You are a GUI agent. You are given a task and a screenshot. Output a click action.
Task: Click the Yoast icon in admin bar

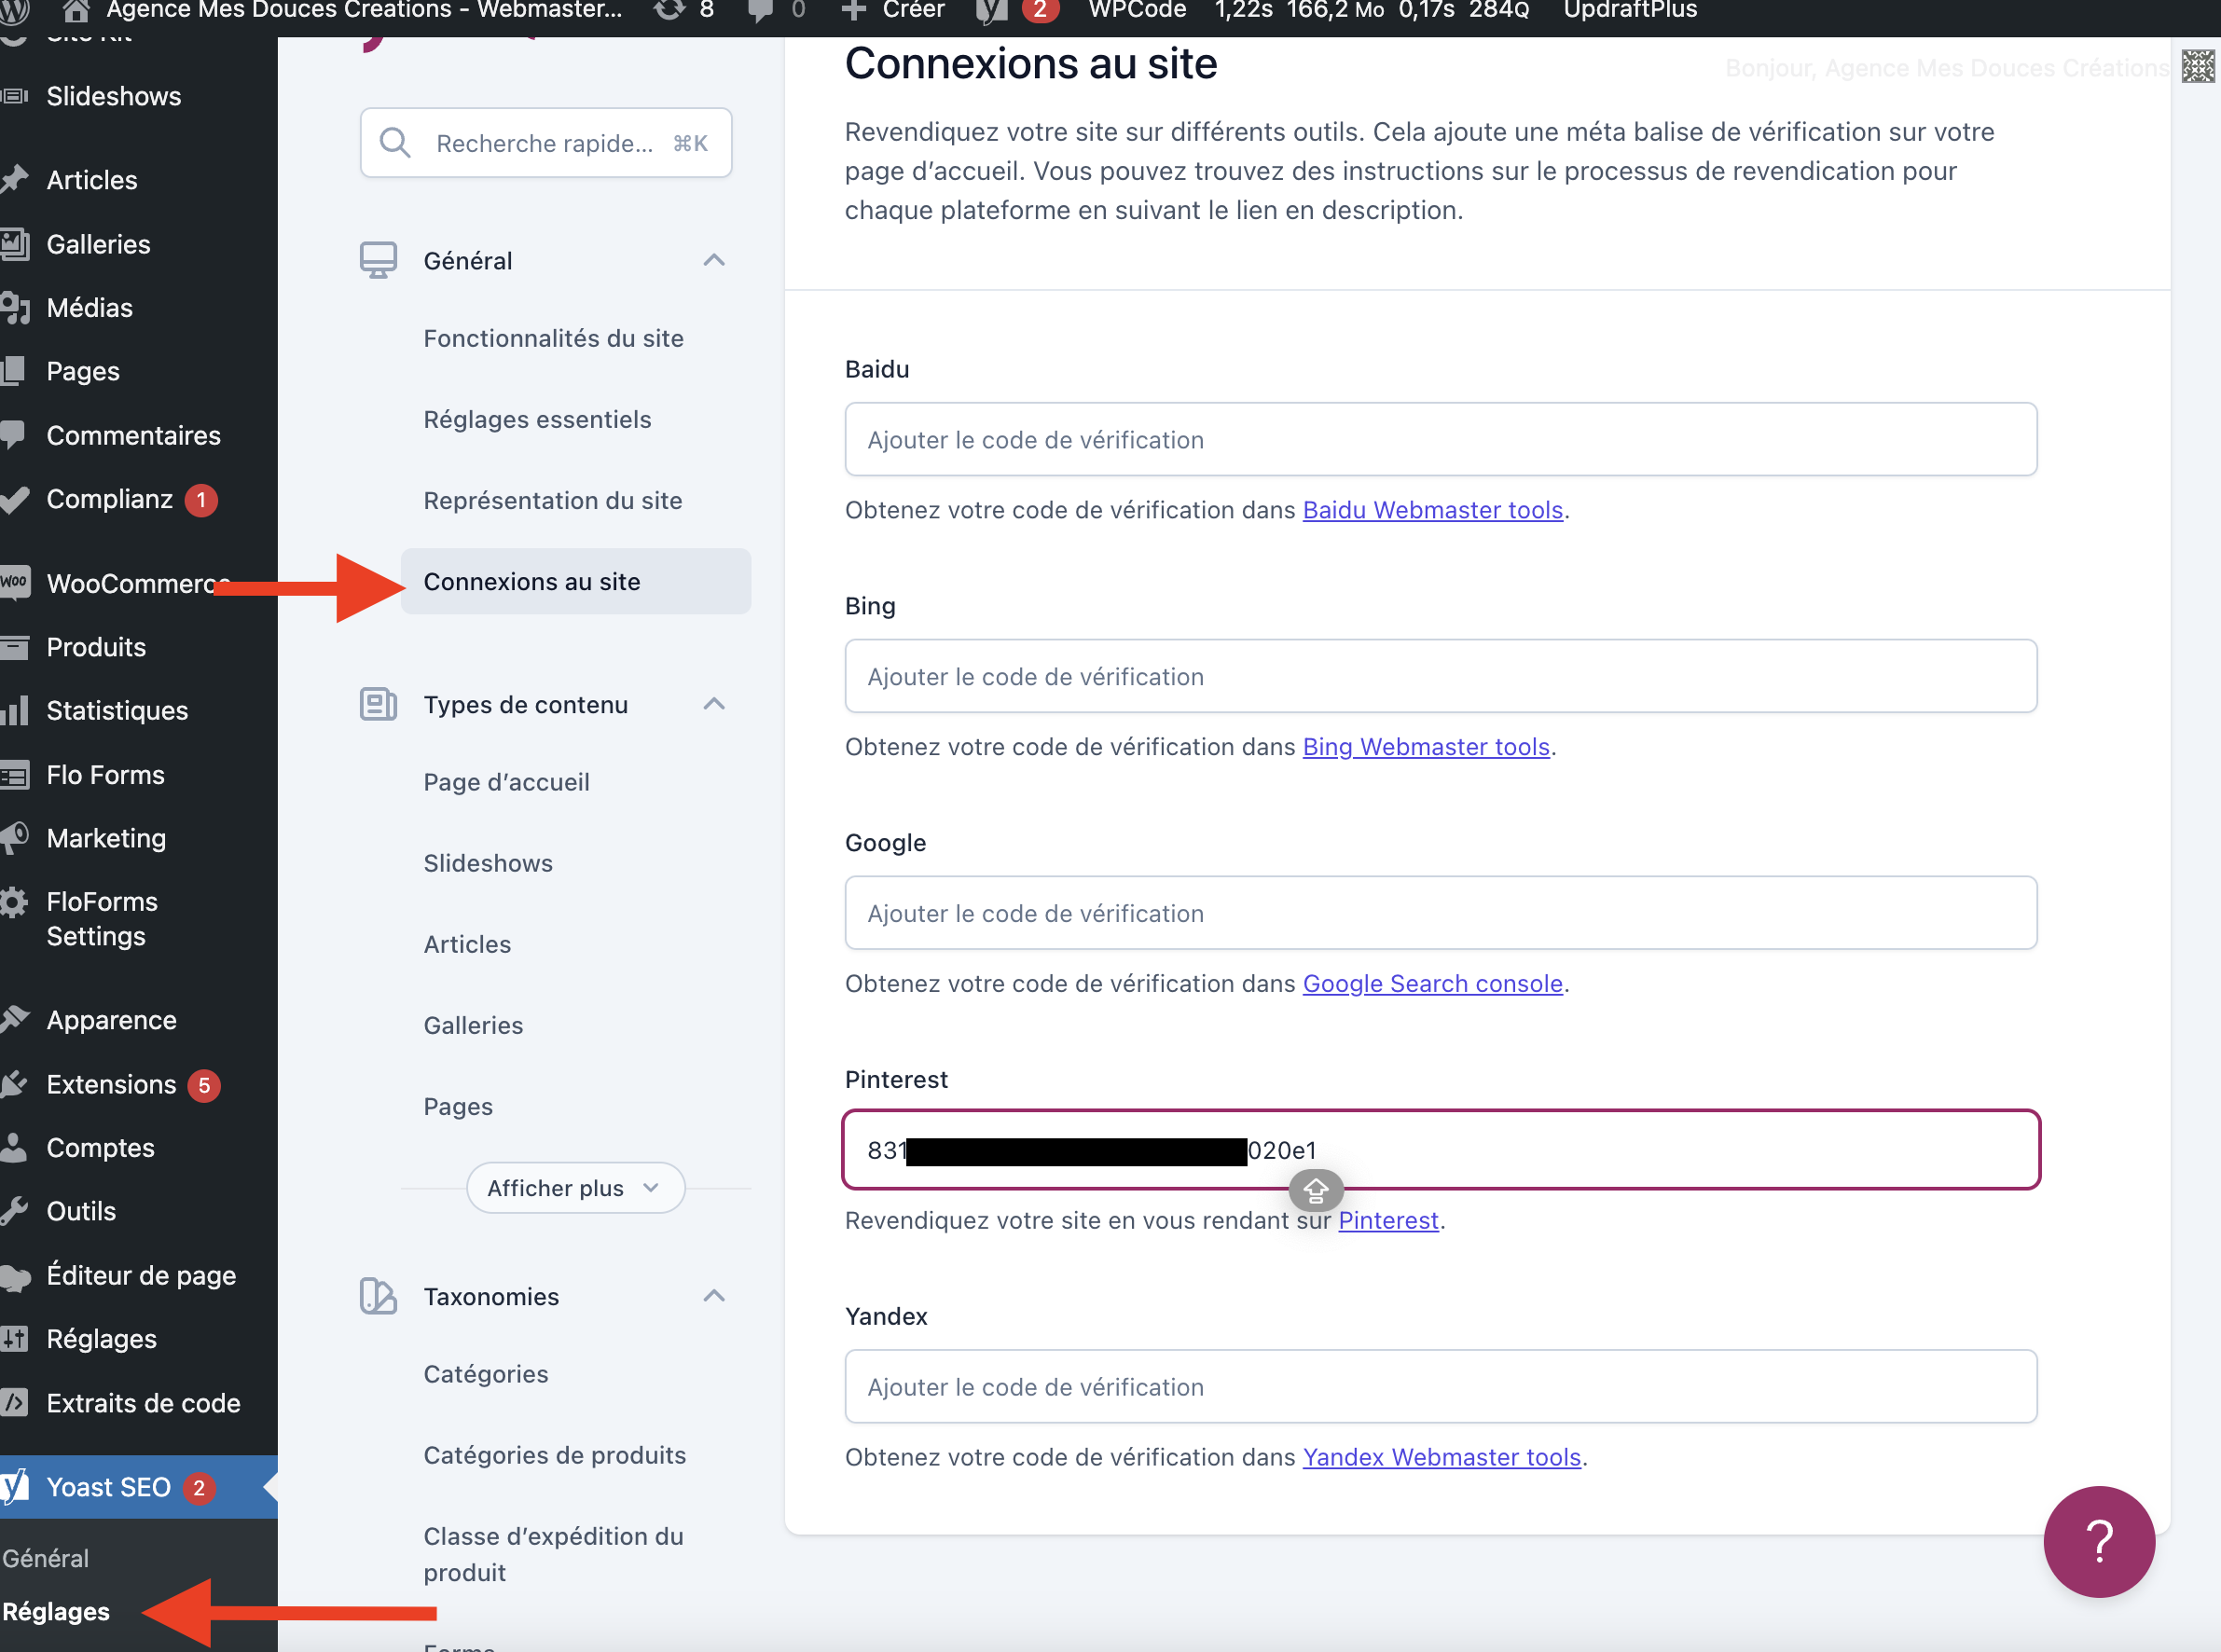click(x=991, y=11)
